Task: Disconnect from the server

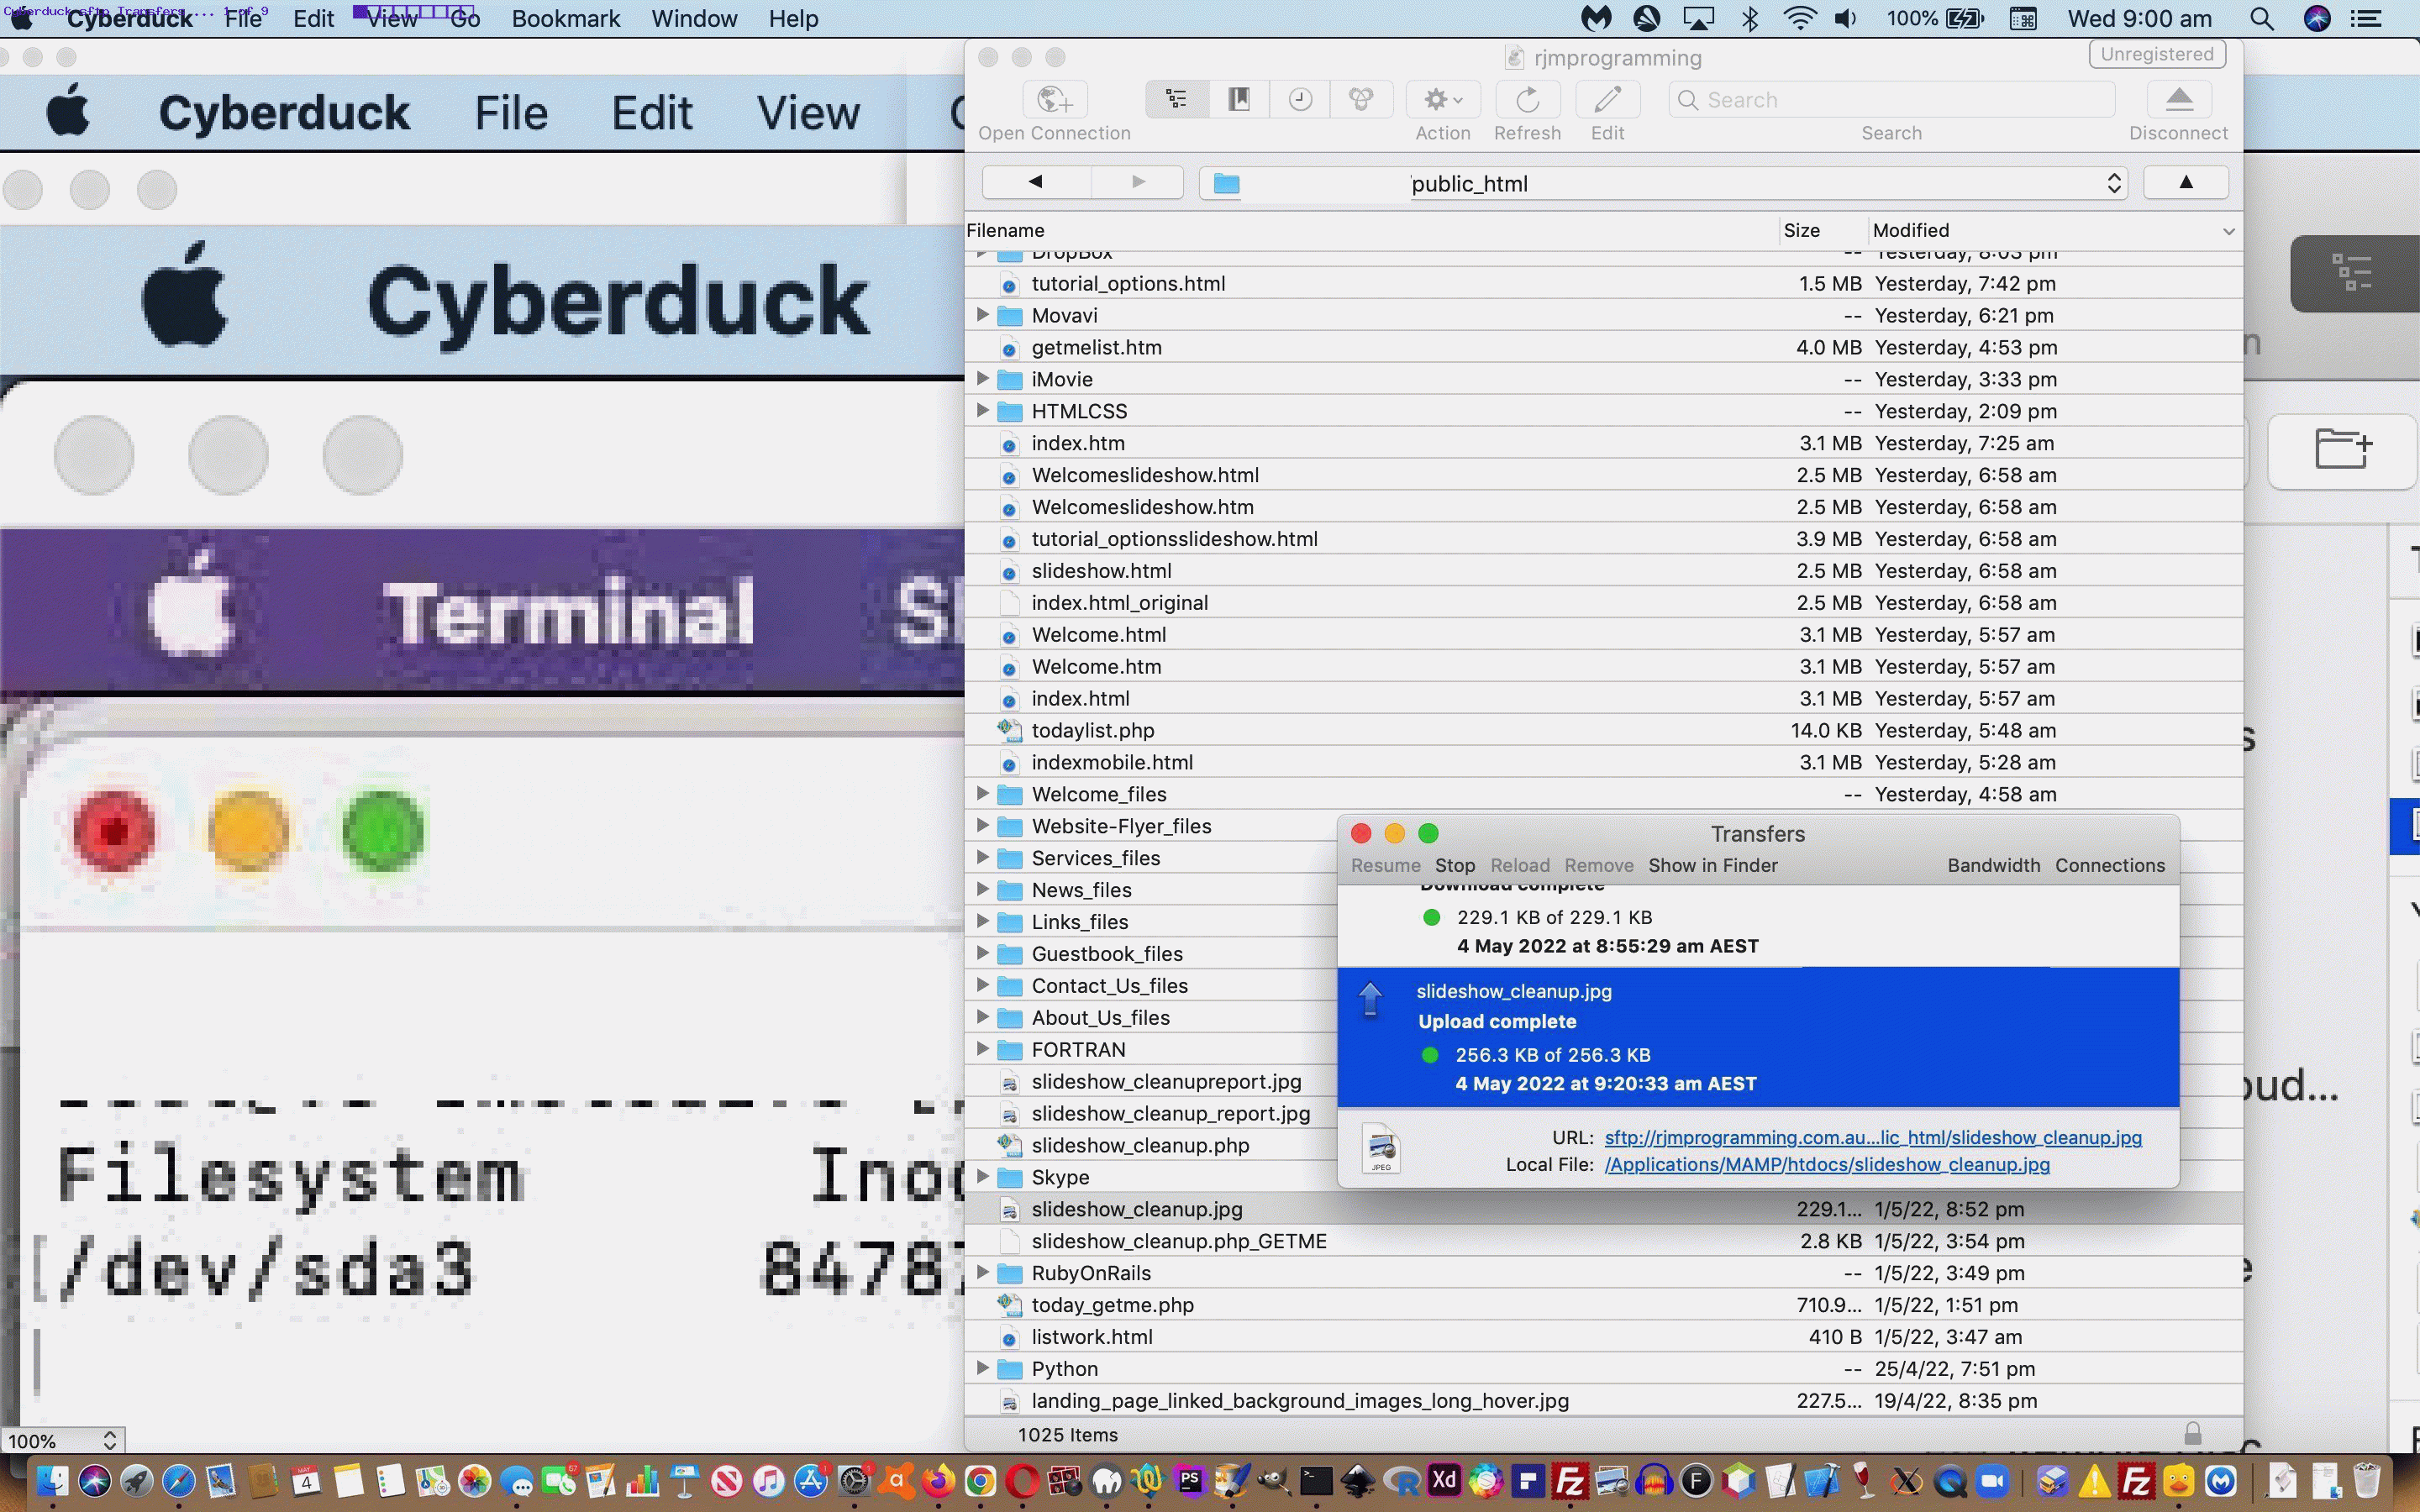Action: 2179,99
